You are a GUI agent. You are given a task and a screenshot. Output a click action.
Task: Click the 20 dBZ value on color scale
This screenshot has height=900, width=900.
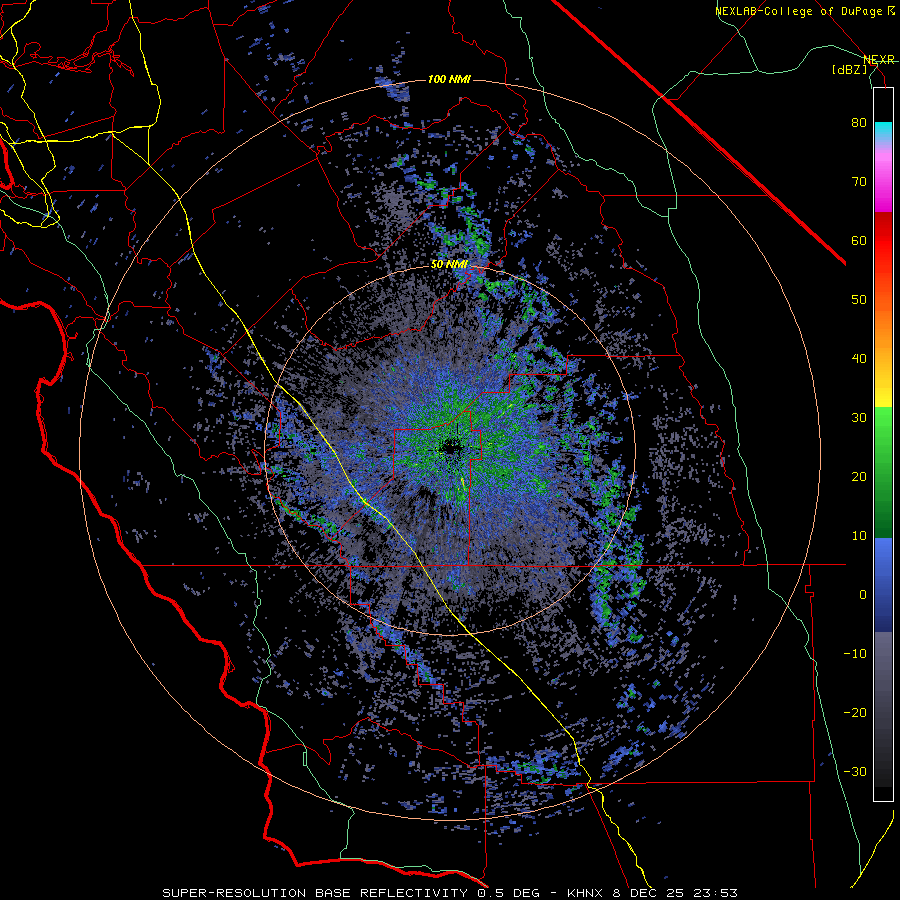coord(859,477)
